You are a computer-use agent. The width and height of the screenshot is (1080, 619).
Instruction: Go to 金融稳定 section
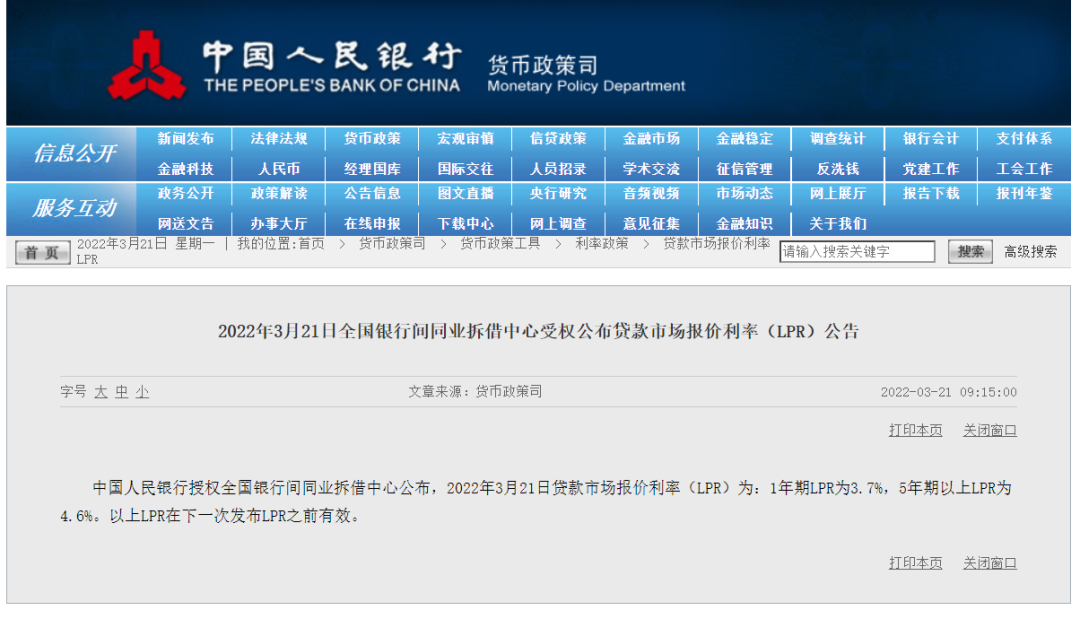(744, 138)
